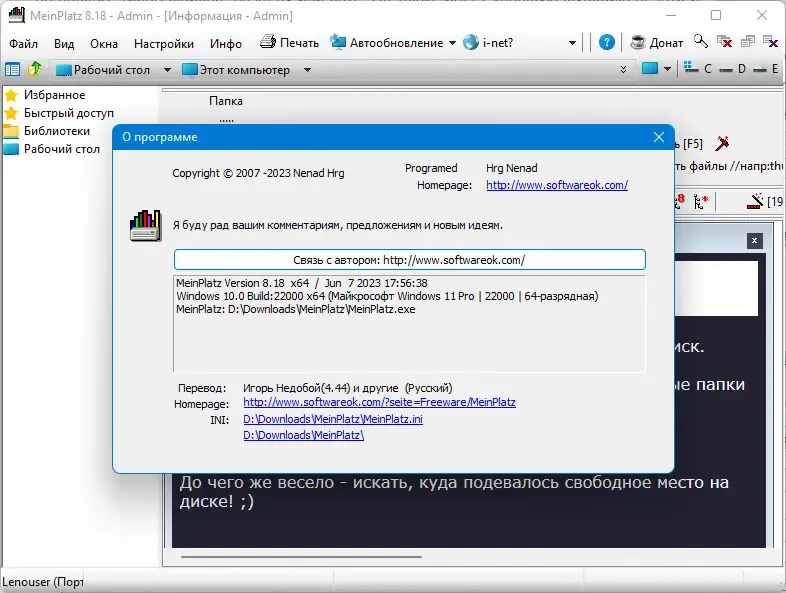Click the MeinPlatz logo icon in dialog
Viewport: 786px width, 593px height.
coord(145,226)
